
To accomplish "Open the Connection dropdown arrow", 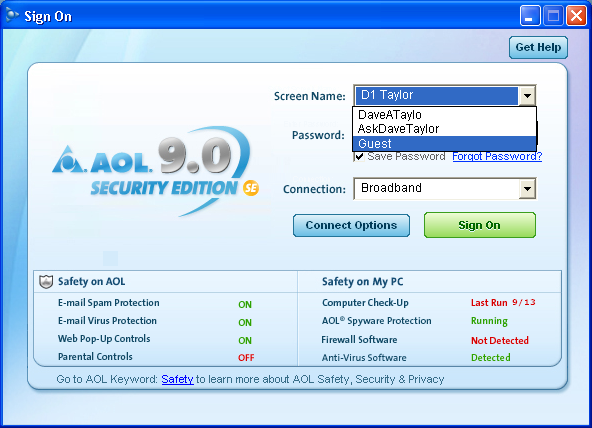I will click(x=527, y=188).
